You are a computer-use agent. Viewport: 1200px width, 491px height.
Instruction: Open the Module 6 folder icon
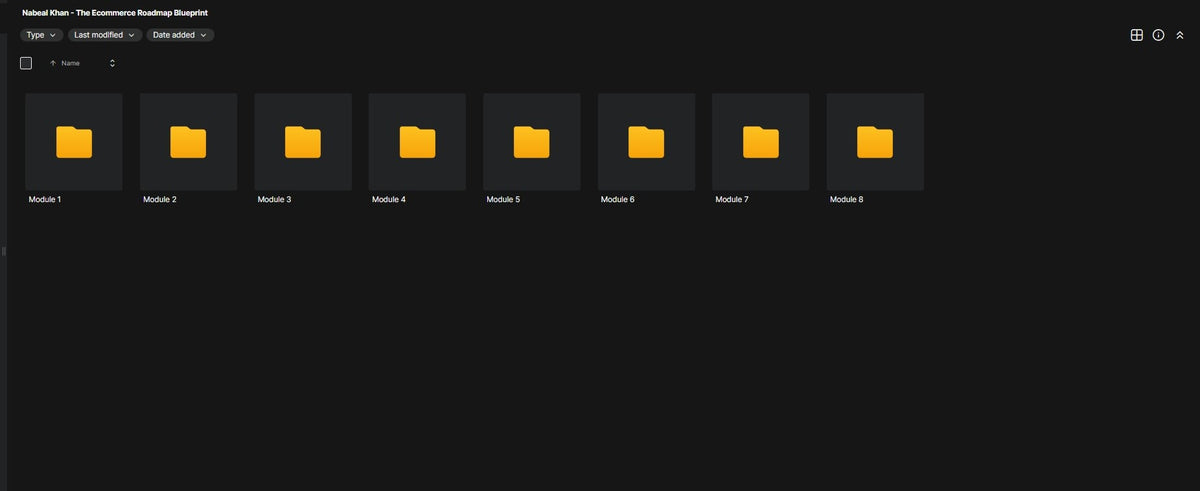[646, 142]
